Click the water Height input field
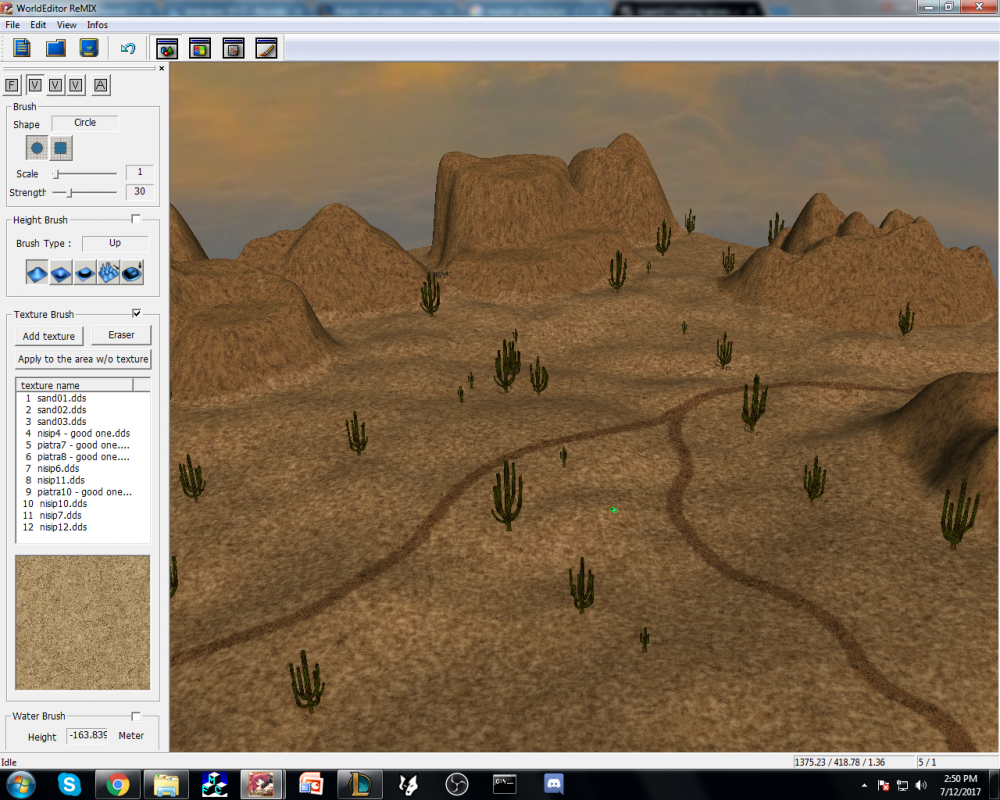This screenshot has width=1000, height=800. 87,736
